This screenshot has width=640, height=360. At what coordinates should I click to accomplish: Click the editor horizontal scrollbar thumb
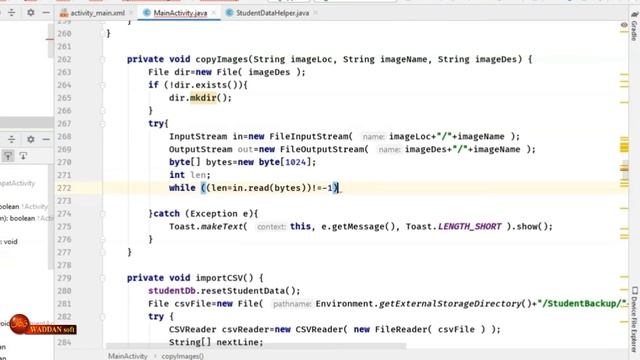click(256, 346)
